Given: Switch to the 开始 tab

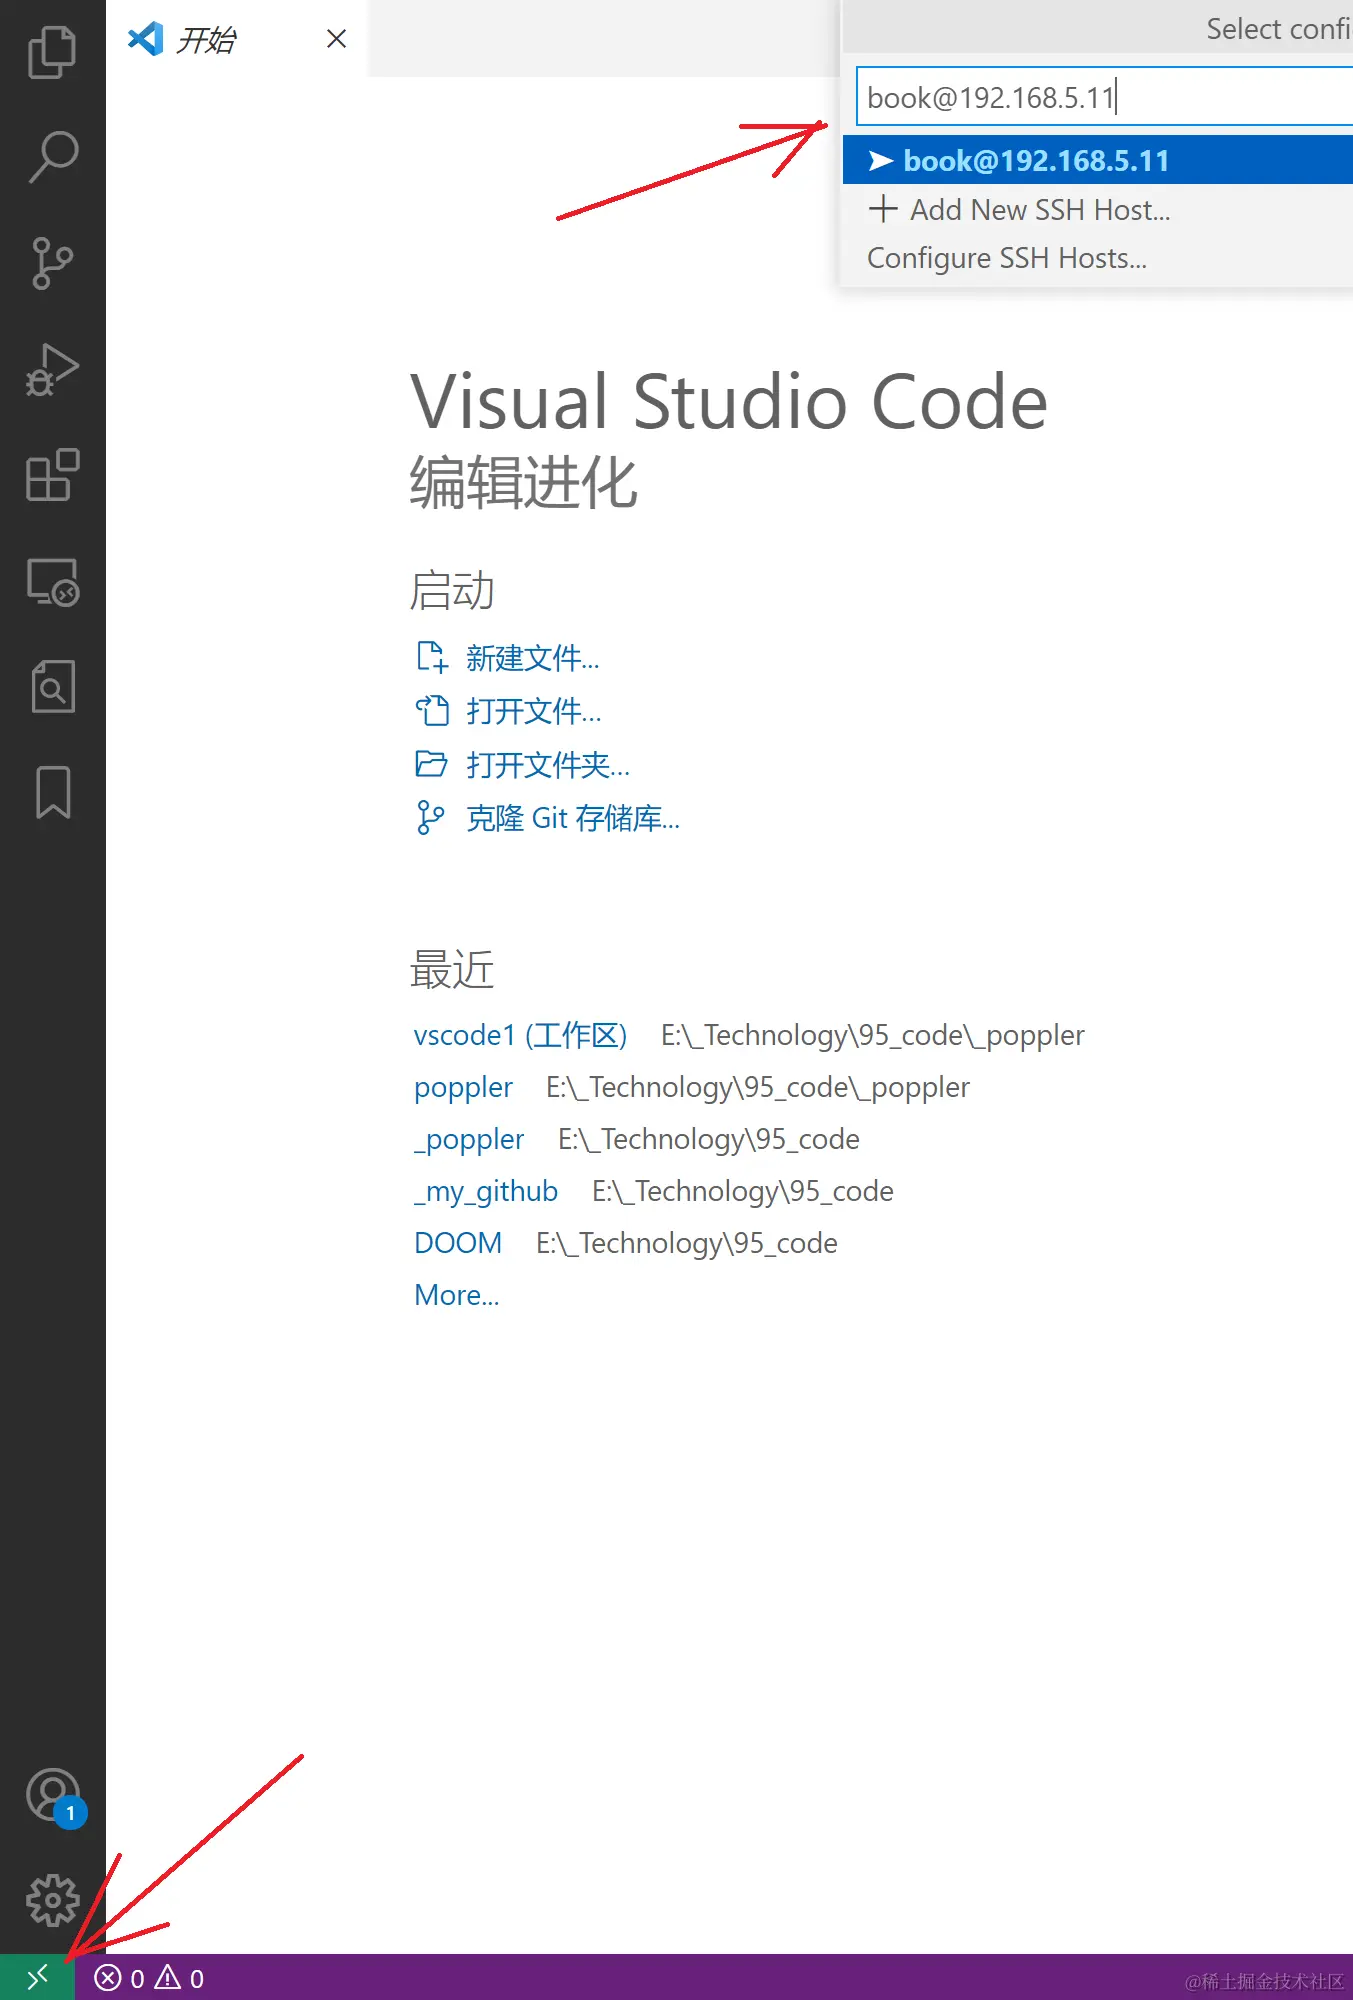Looking at the screenshot, I should pyautogui.click(x=236, y=39).
